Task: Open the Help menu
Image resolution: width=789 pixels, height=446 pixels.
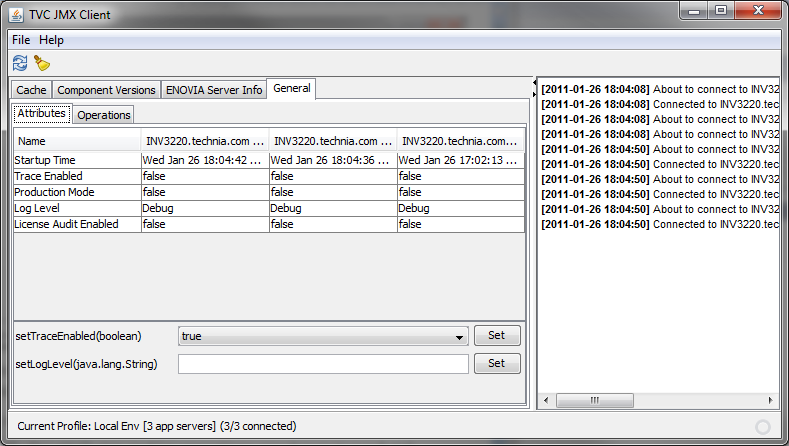Action: tap(51, 40)
